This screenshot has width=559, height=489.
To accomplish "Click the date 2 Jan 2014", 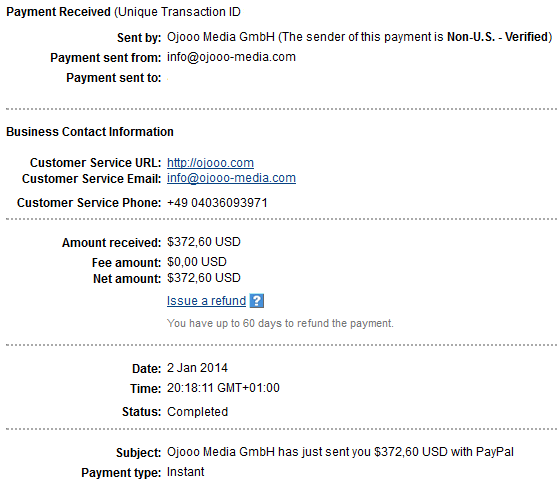I will (197, 368).
